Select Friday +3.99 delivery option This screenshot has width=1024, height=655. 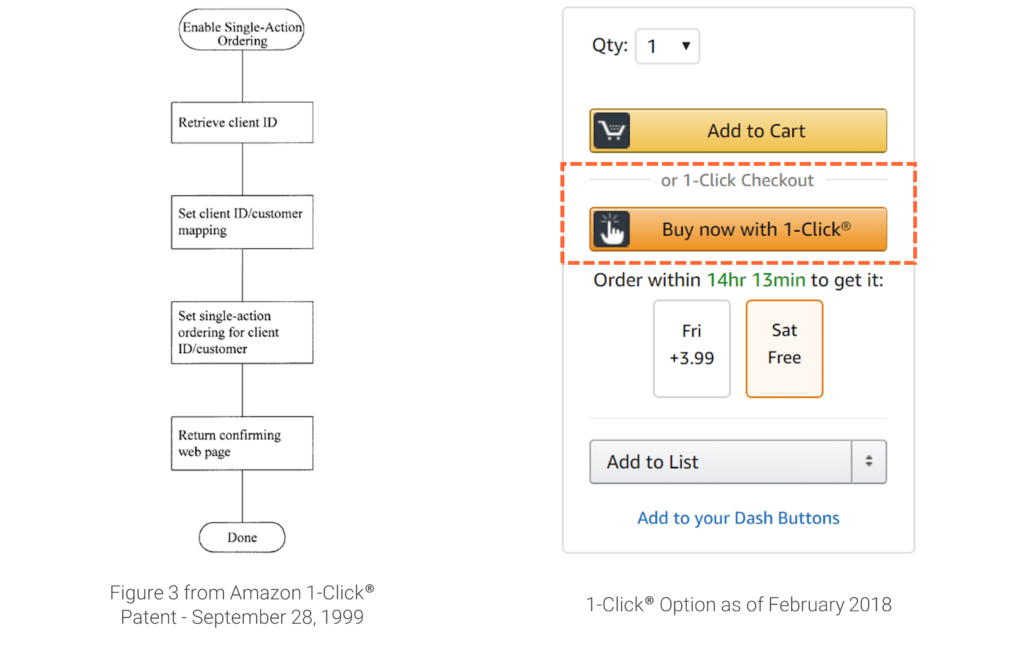click(692, 349)
